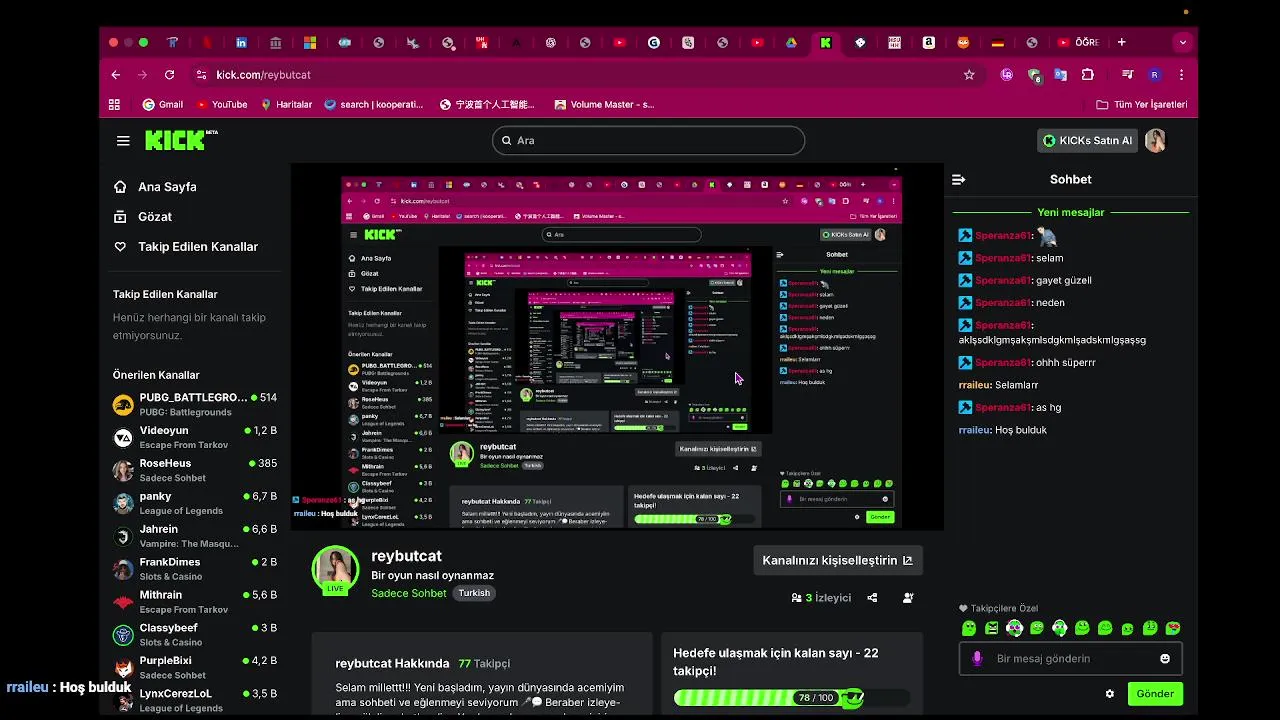Open Chrome three-dot menu
This screenshot has width=1280, height=720.
point(1181,75)
